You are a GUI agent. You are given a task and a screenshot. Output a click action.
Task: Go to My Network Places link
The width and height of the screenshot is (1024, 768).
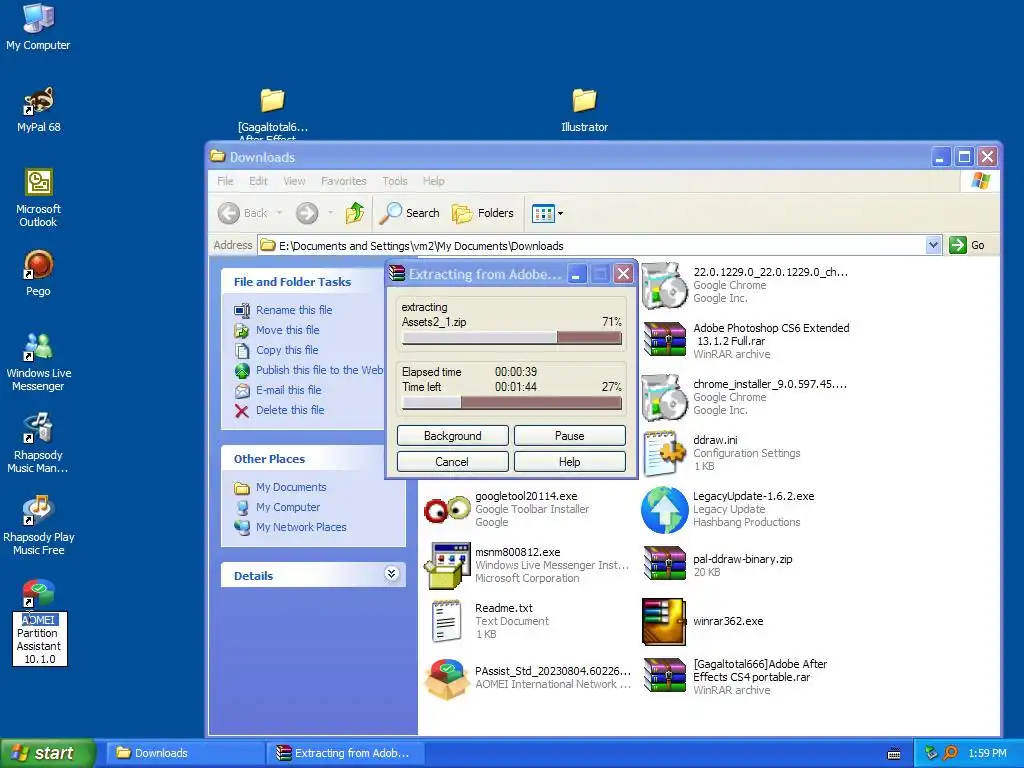(x=290, y=527)
